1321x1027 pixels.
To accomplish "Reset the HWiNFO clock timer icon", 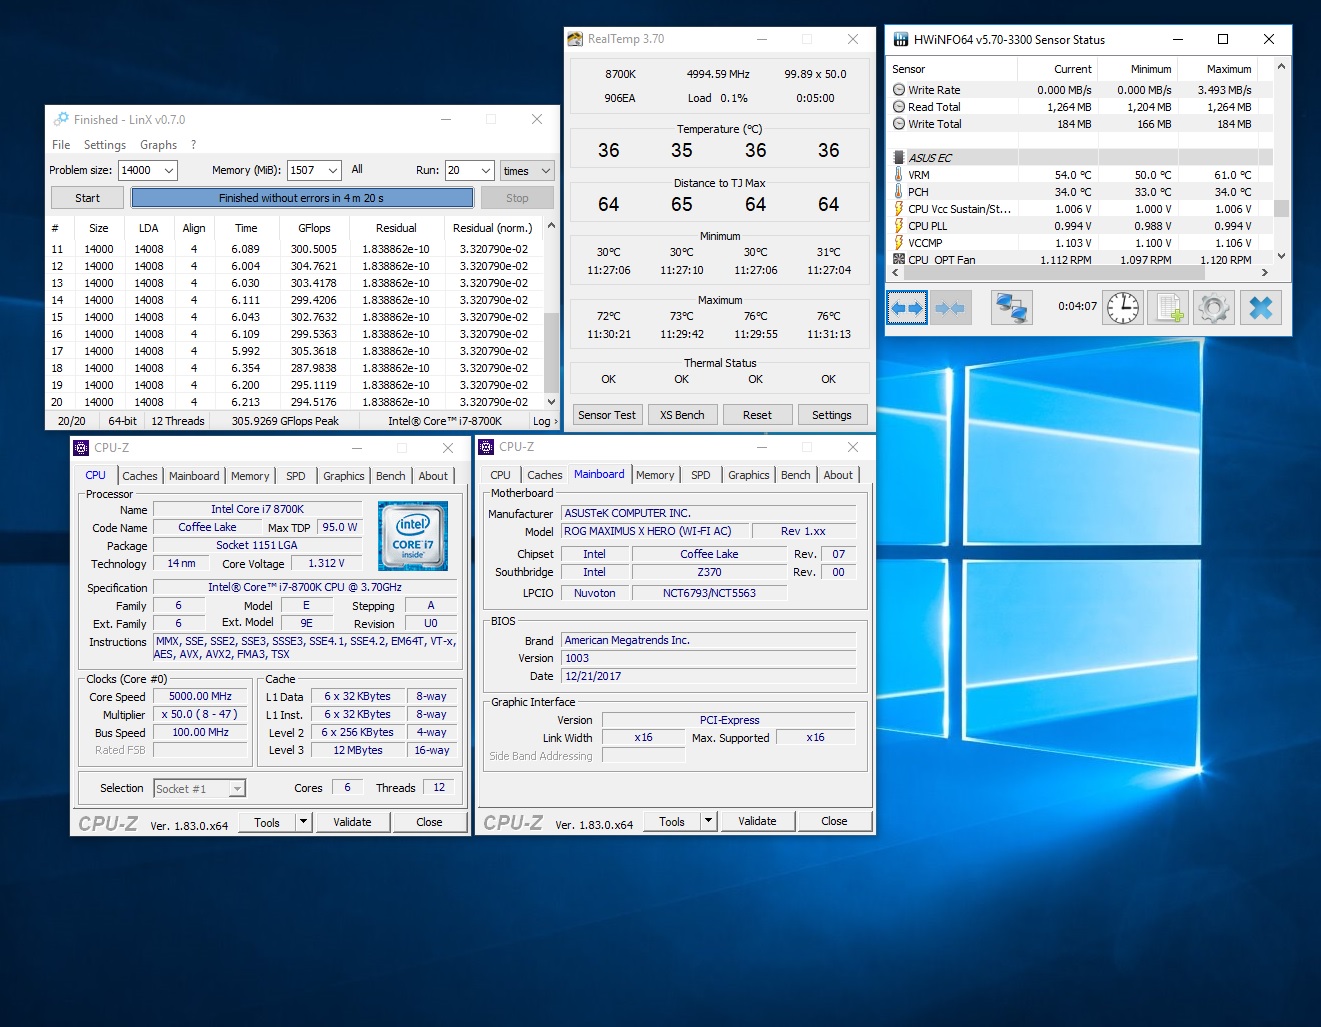I will (1122, 308).
